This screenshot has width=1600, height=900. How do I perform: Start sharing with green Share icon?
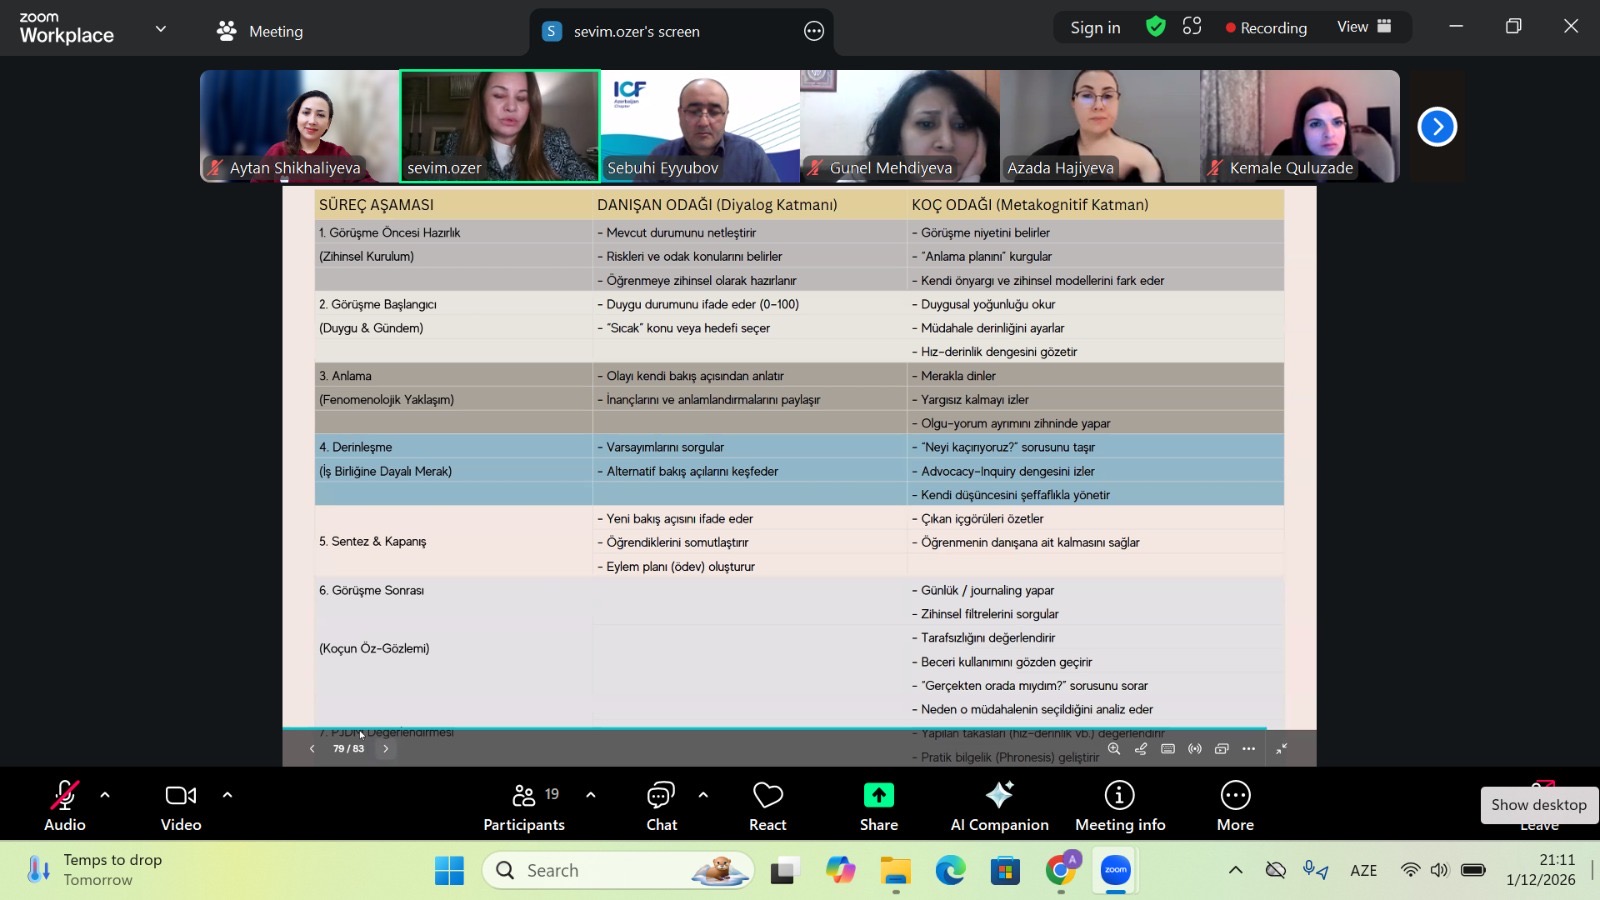click(x=878, y=805)
